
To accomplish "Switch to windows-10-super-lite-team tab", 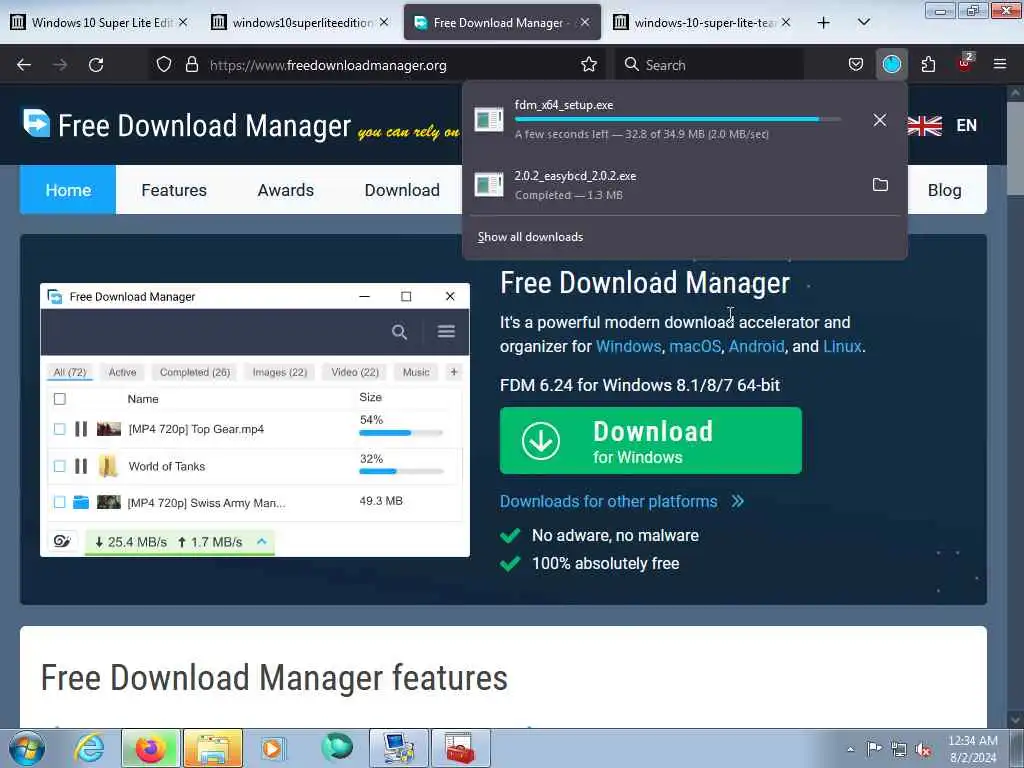I will [x=703, y=23].
